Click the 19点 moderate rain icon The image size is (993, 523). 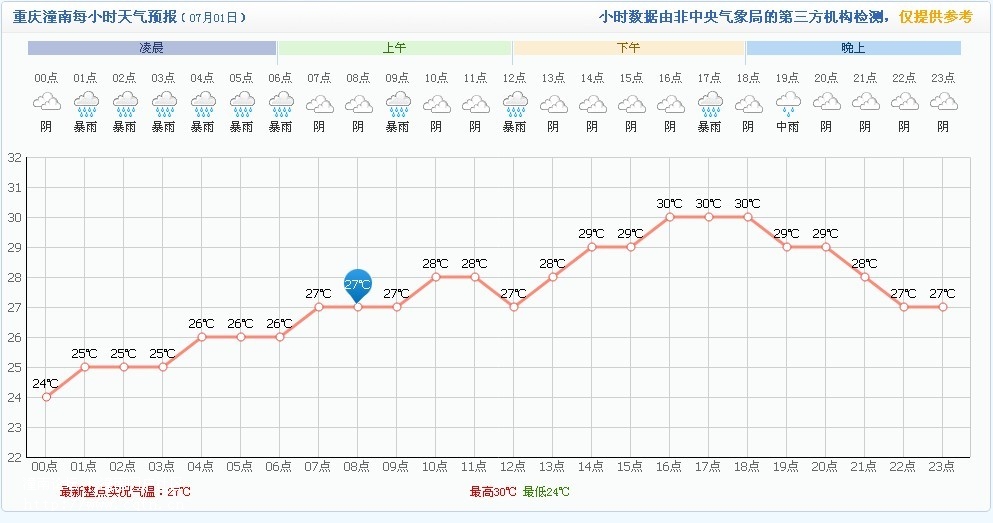coord(788,104)
